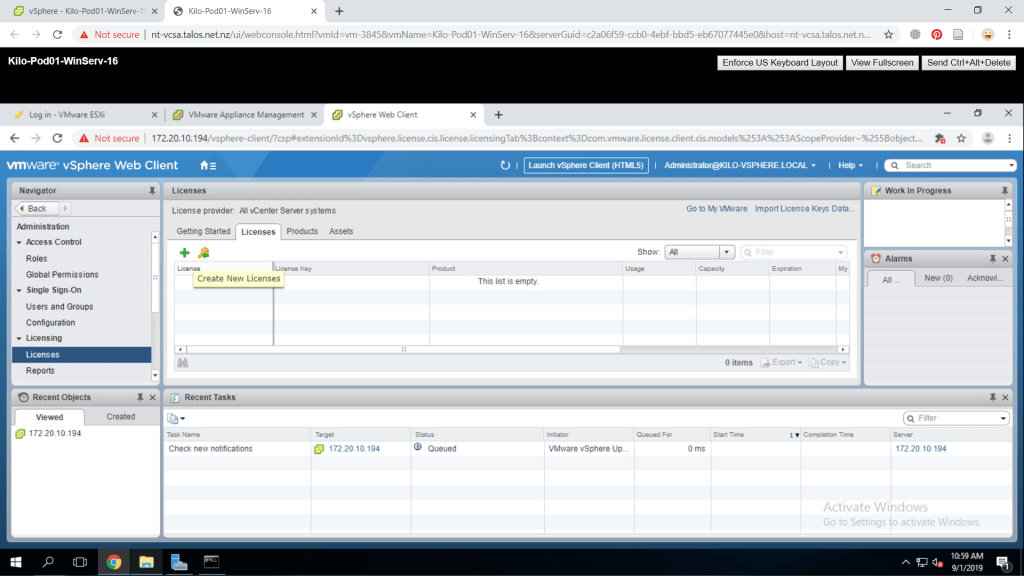Collapse the Single Sign-On tree section

tap(19, 290)
